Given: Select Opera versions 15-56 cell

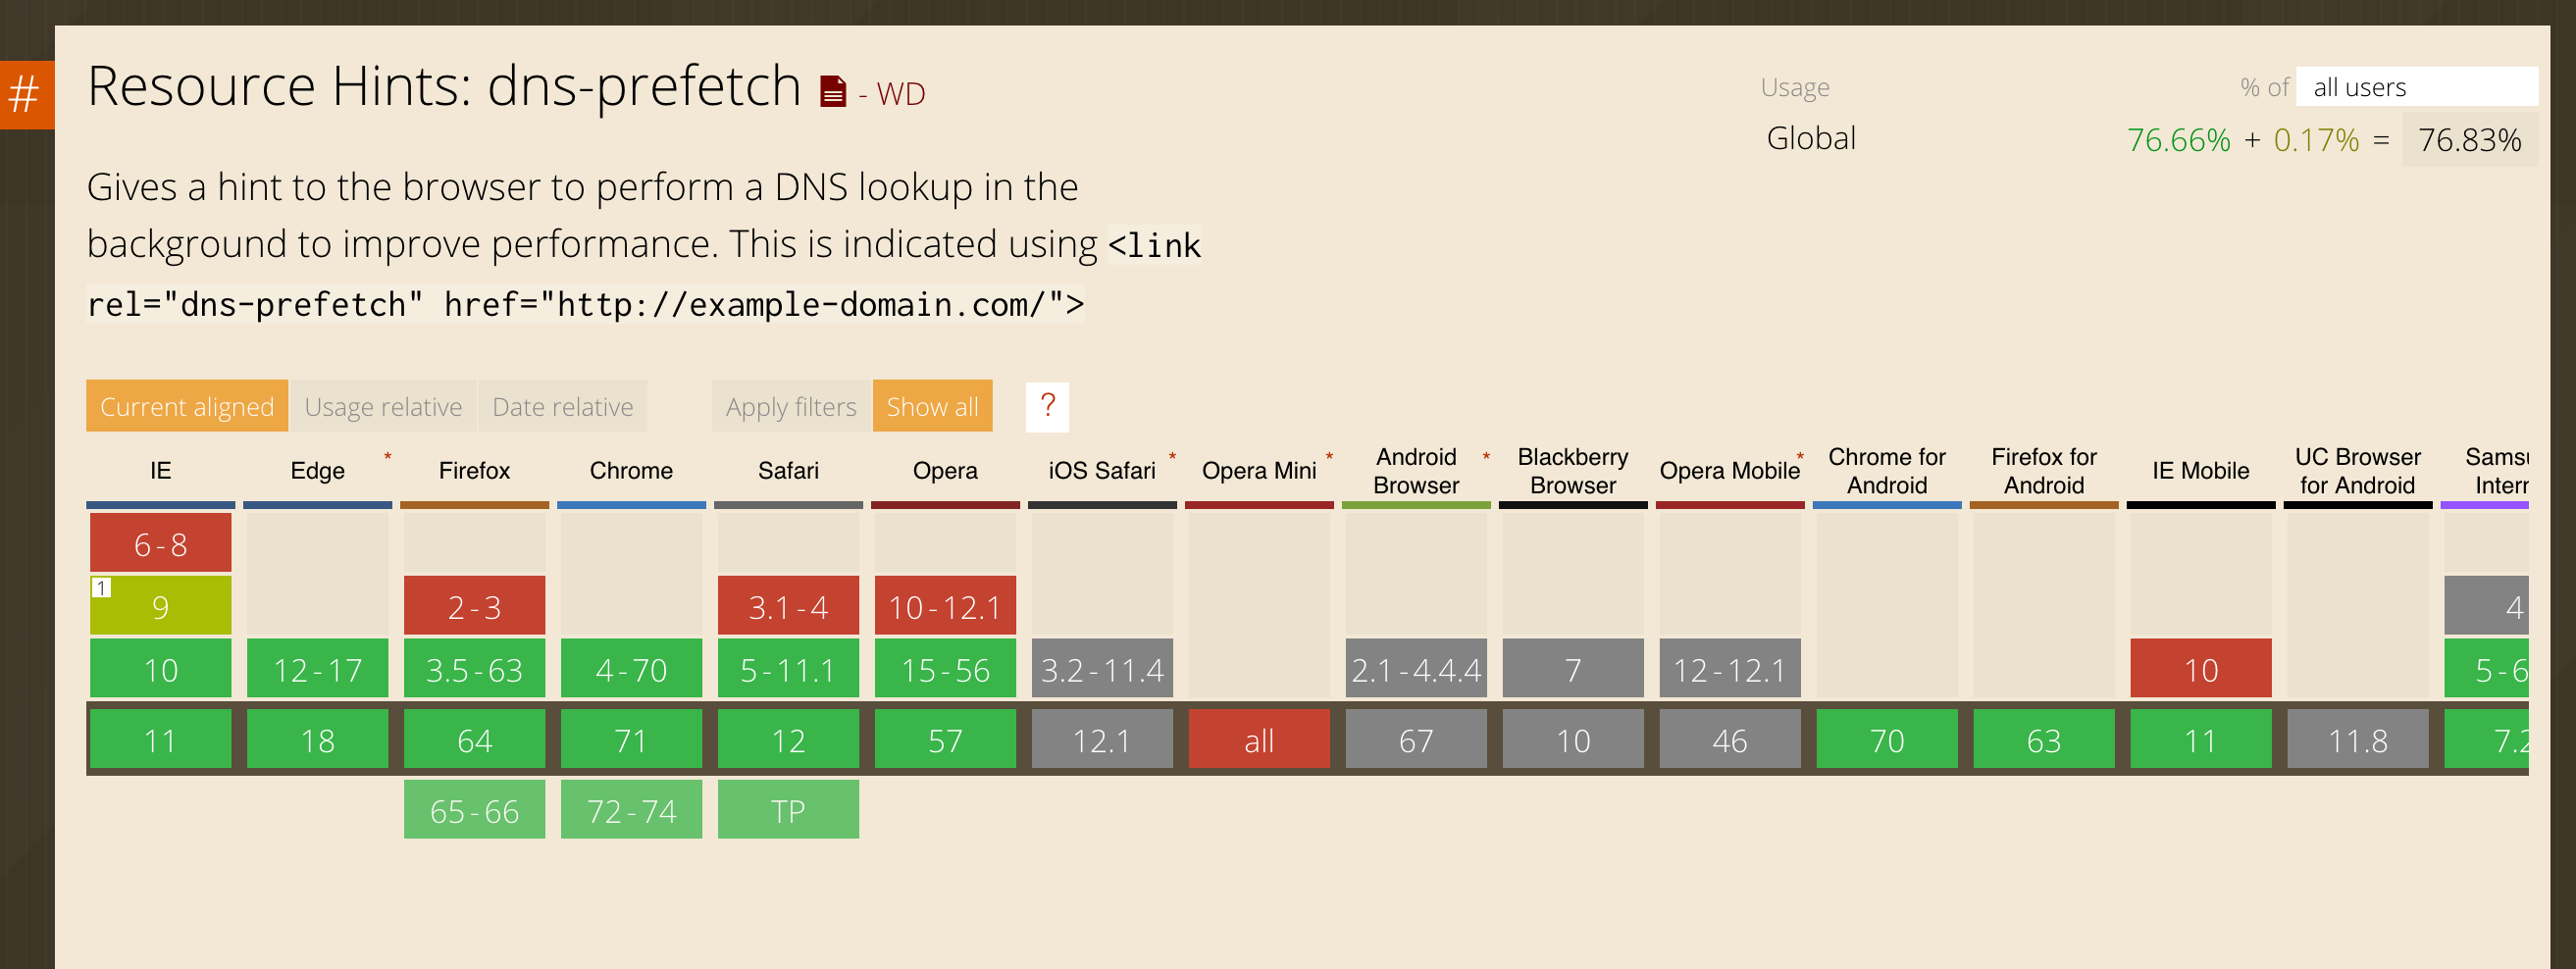Looking at the screenshot, I should pos(946,668).
